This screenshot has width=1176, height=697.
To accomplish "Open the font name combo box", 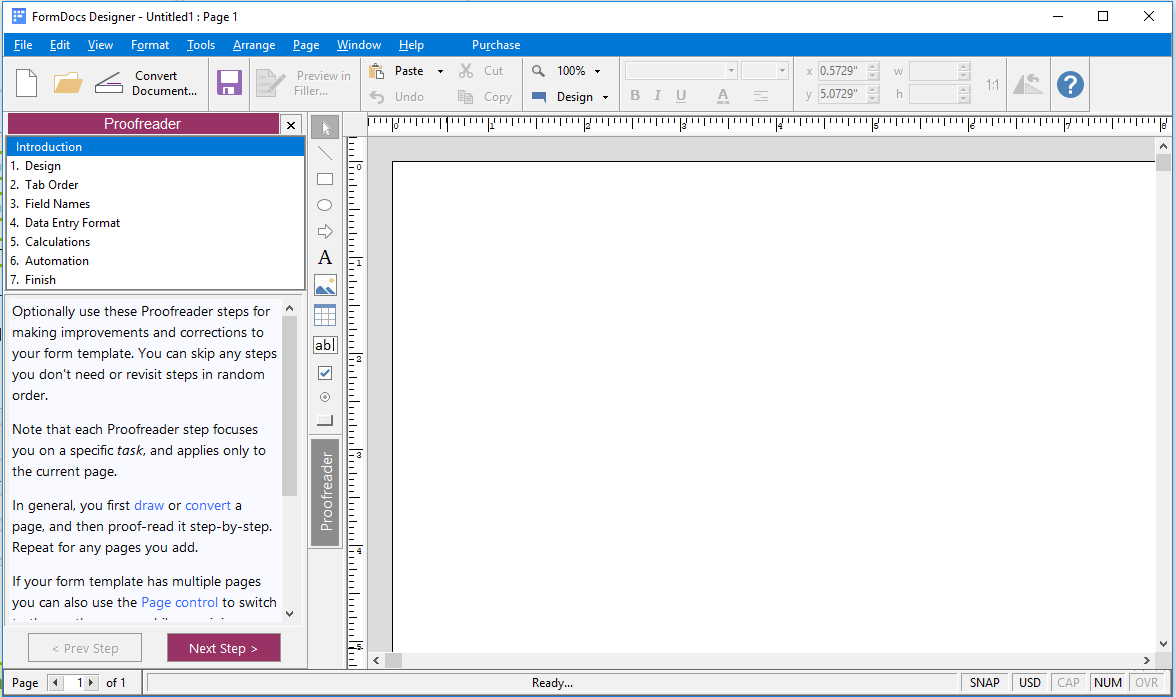I will (681, 71).
